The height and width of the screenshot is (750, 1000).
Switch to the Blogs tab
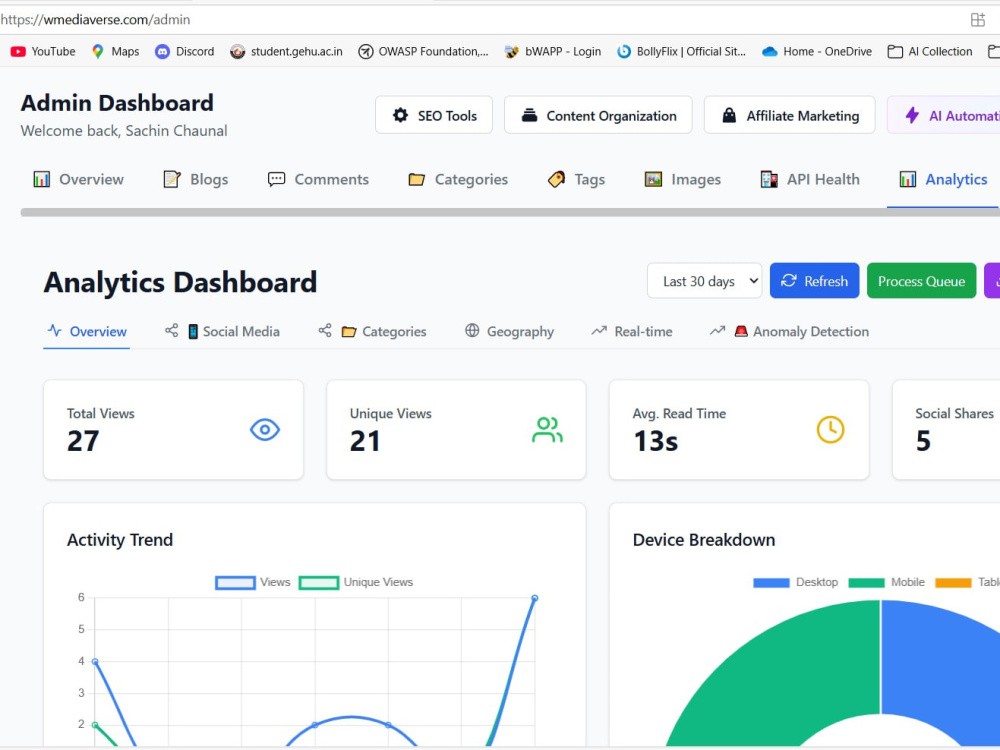196,180
